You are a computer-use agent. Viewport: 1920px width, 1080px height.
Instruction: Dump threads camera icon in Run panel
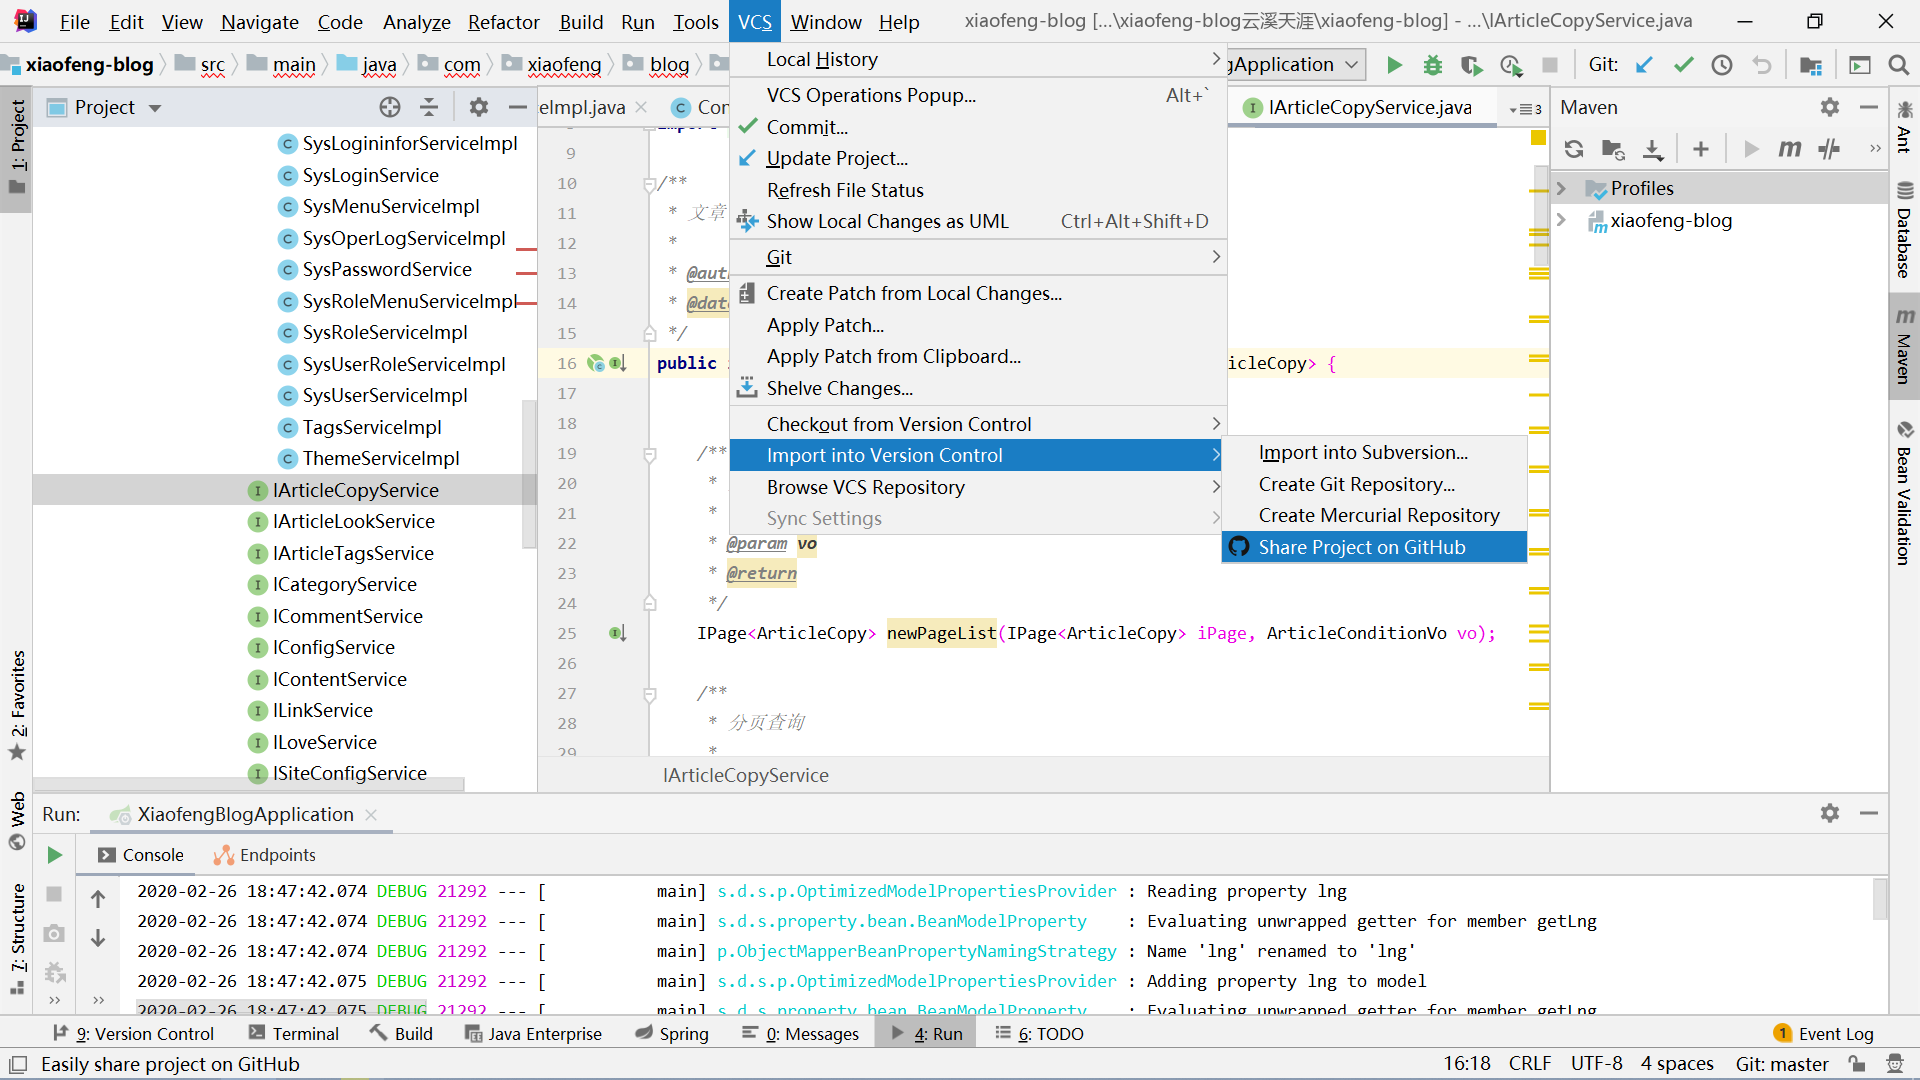(x=54, y=933)
